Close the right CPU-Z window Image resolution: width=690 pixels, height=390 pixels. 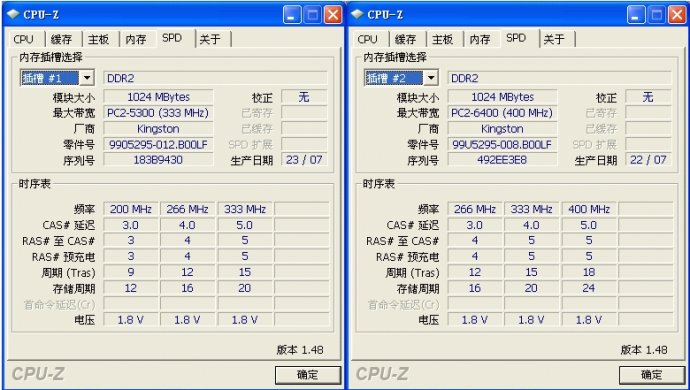coord(677,15)
